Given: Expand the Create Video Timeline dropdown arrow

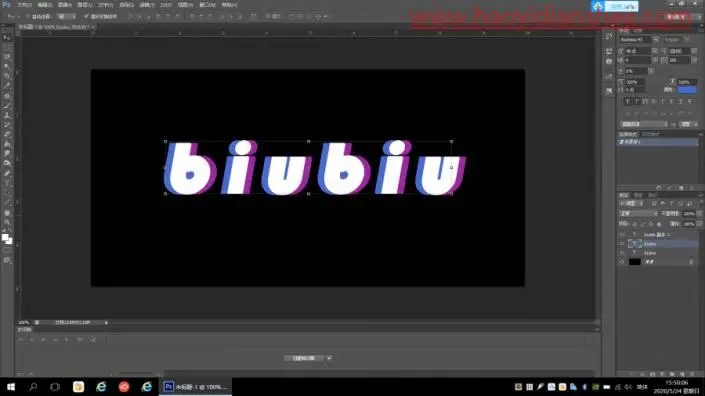Looking at the screenshot, I should tap(329, 358).
